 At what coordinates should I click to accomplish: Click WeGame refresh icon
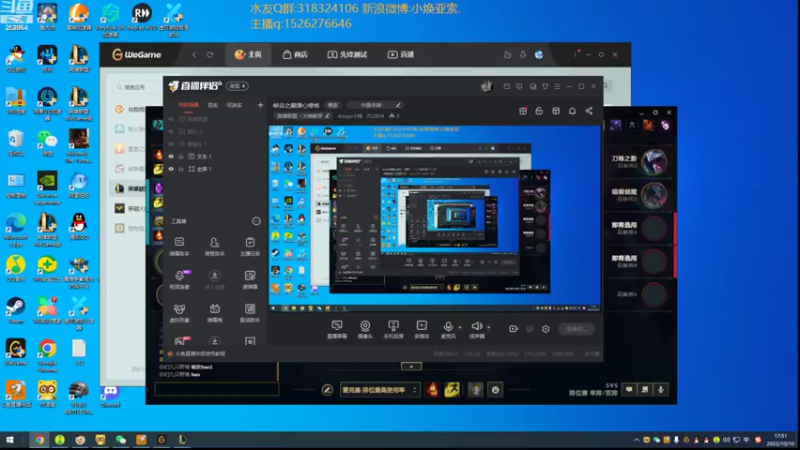coord(210,55)
